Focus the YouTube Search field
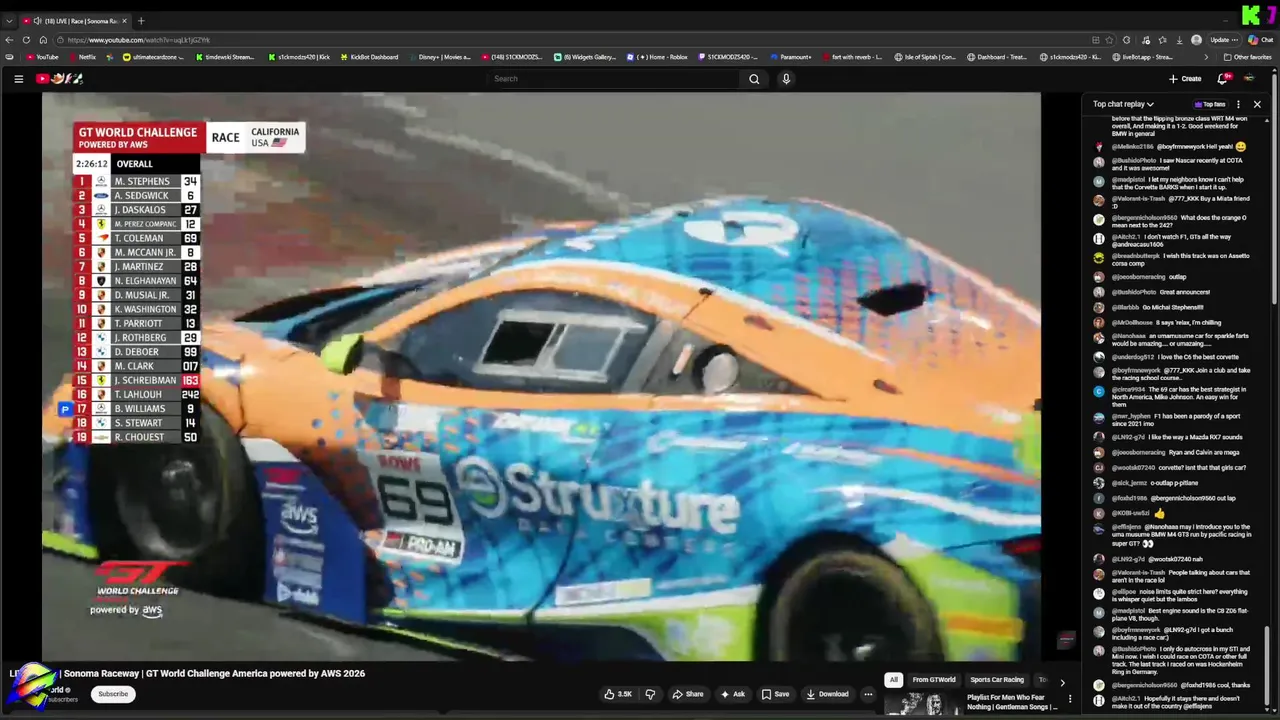The width and height of the screenshot is (1280, 720). click(x=614, y=79)
